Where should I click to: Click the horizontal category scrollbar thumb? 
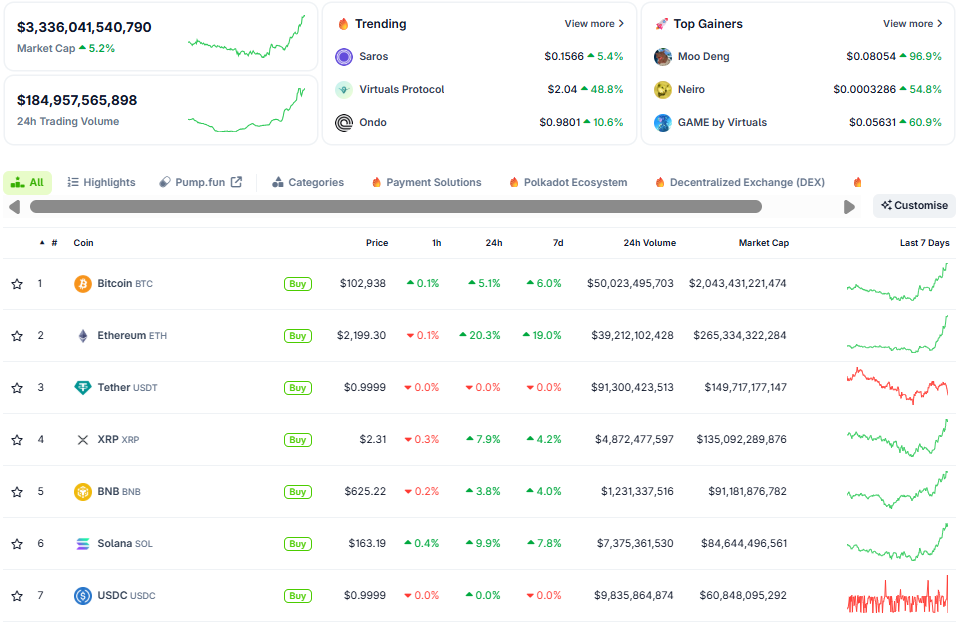(395, 207)
